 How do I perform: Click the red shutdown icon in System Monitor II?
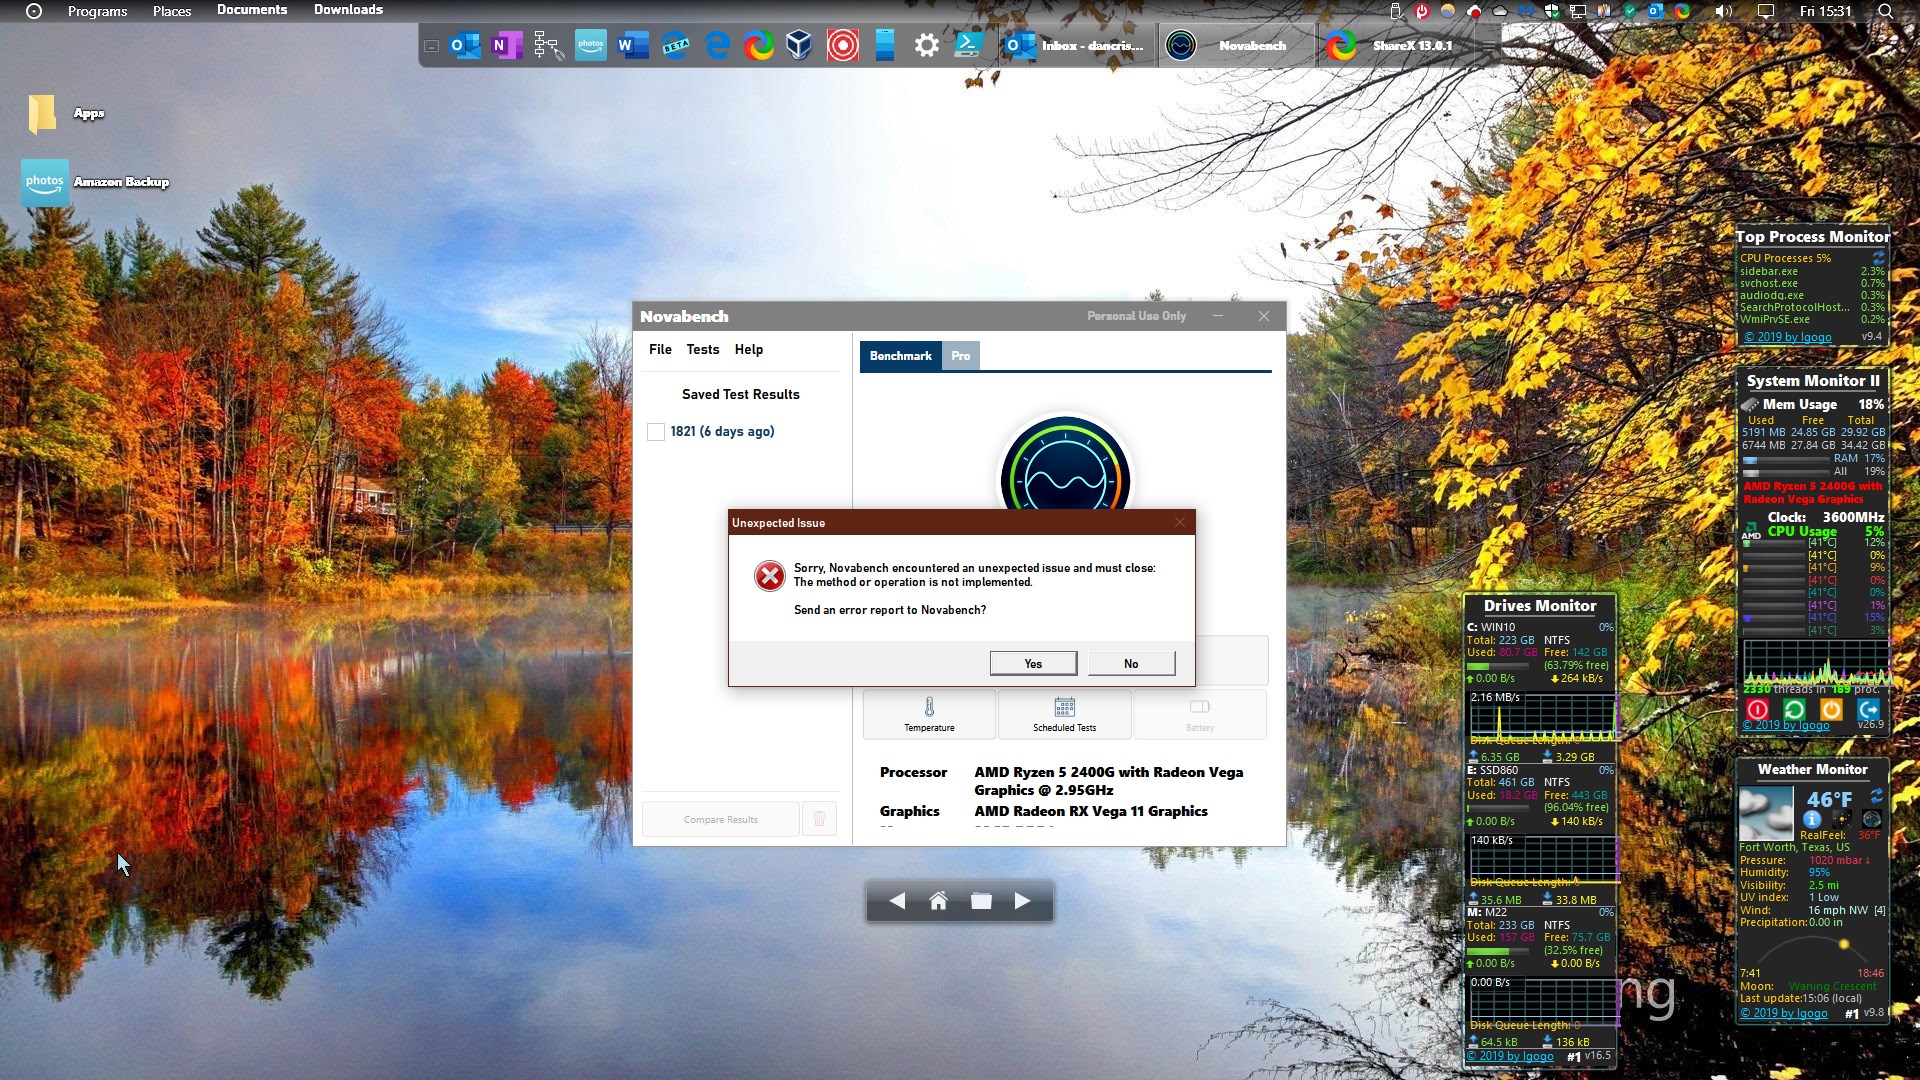pyautogui.click(x=1757, y=708)
